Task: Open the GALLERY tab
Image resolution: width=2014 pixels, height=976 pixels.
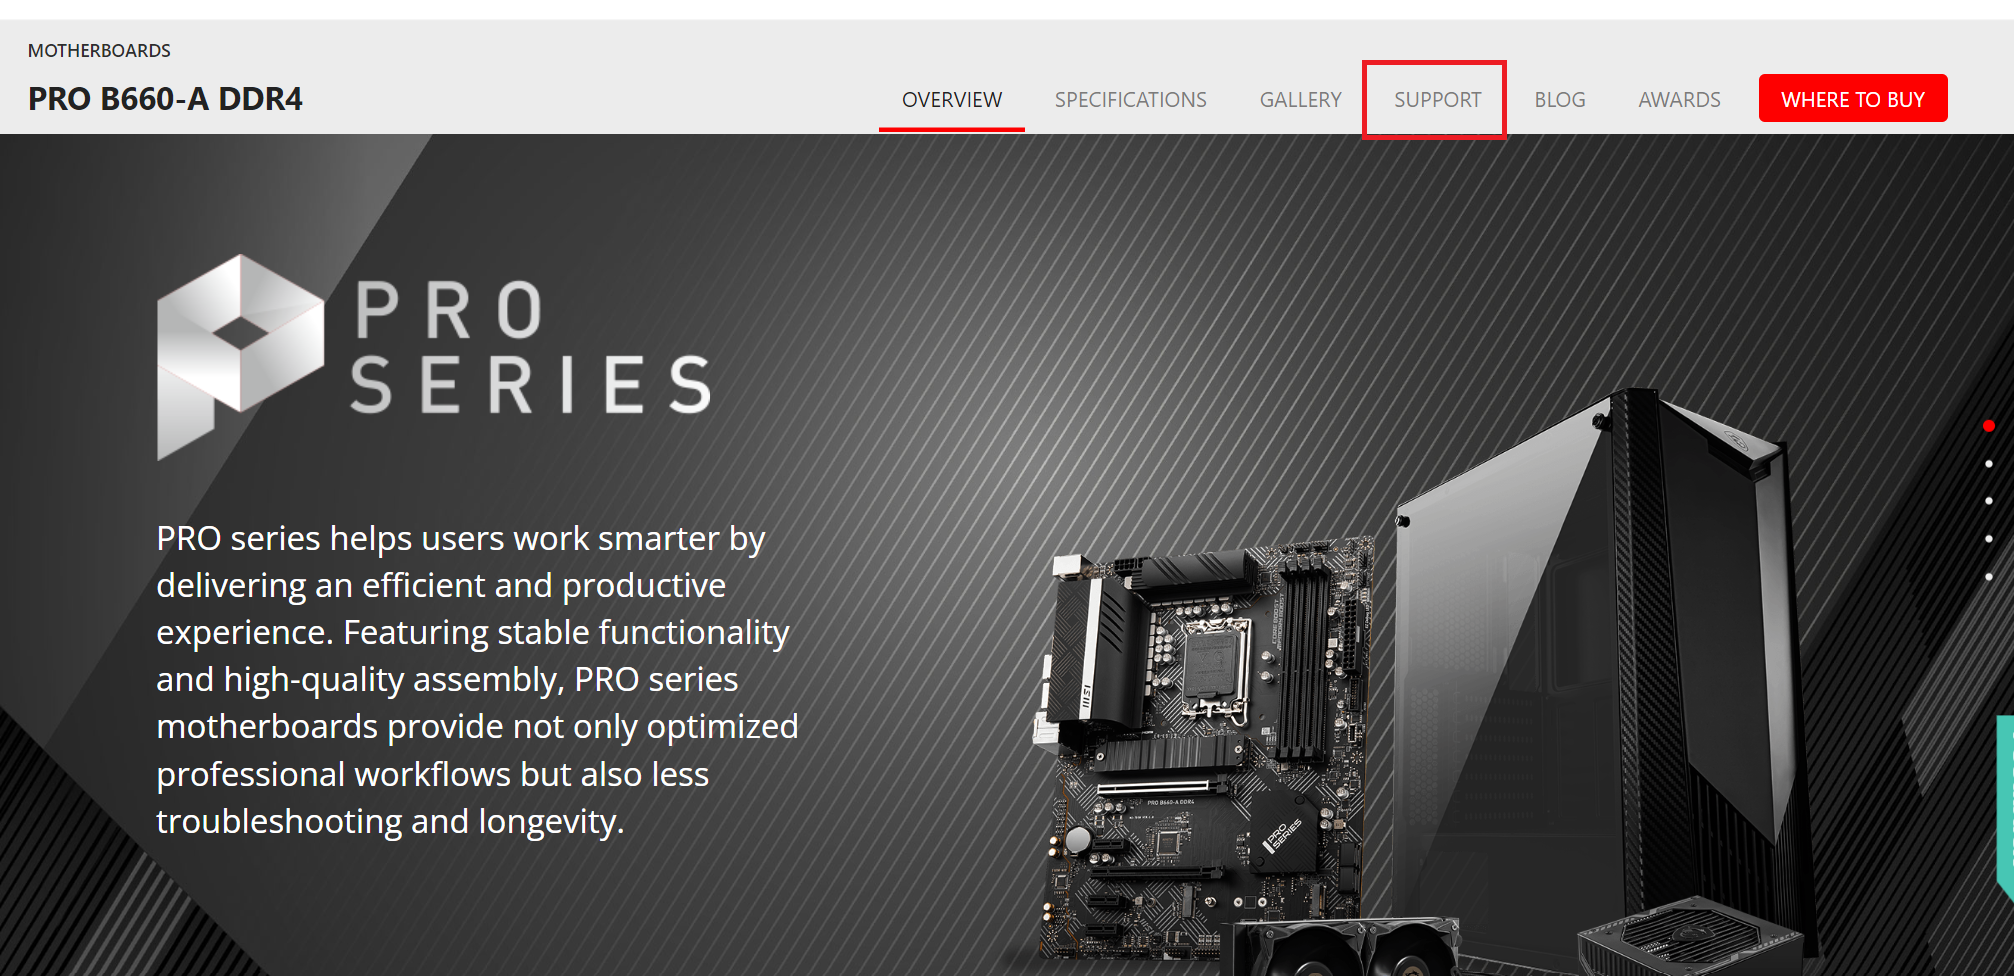Action: 1300,100
